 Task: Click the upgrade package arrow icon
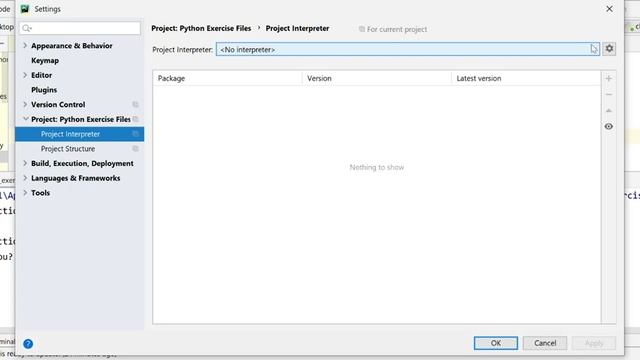click(x=609, y=111)
